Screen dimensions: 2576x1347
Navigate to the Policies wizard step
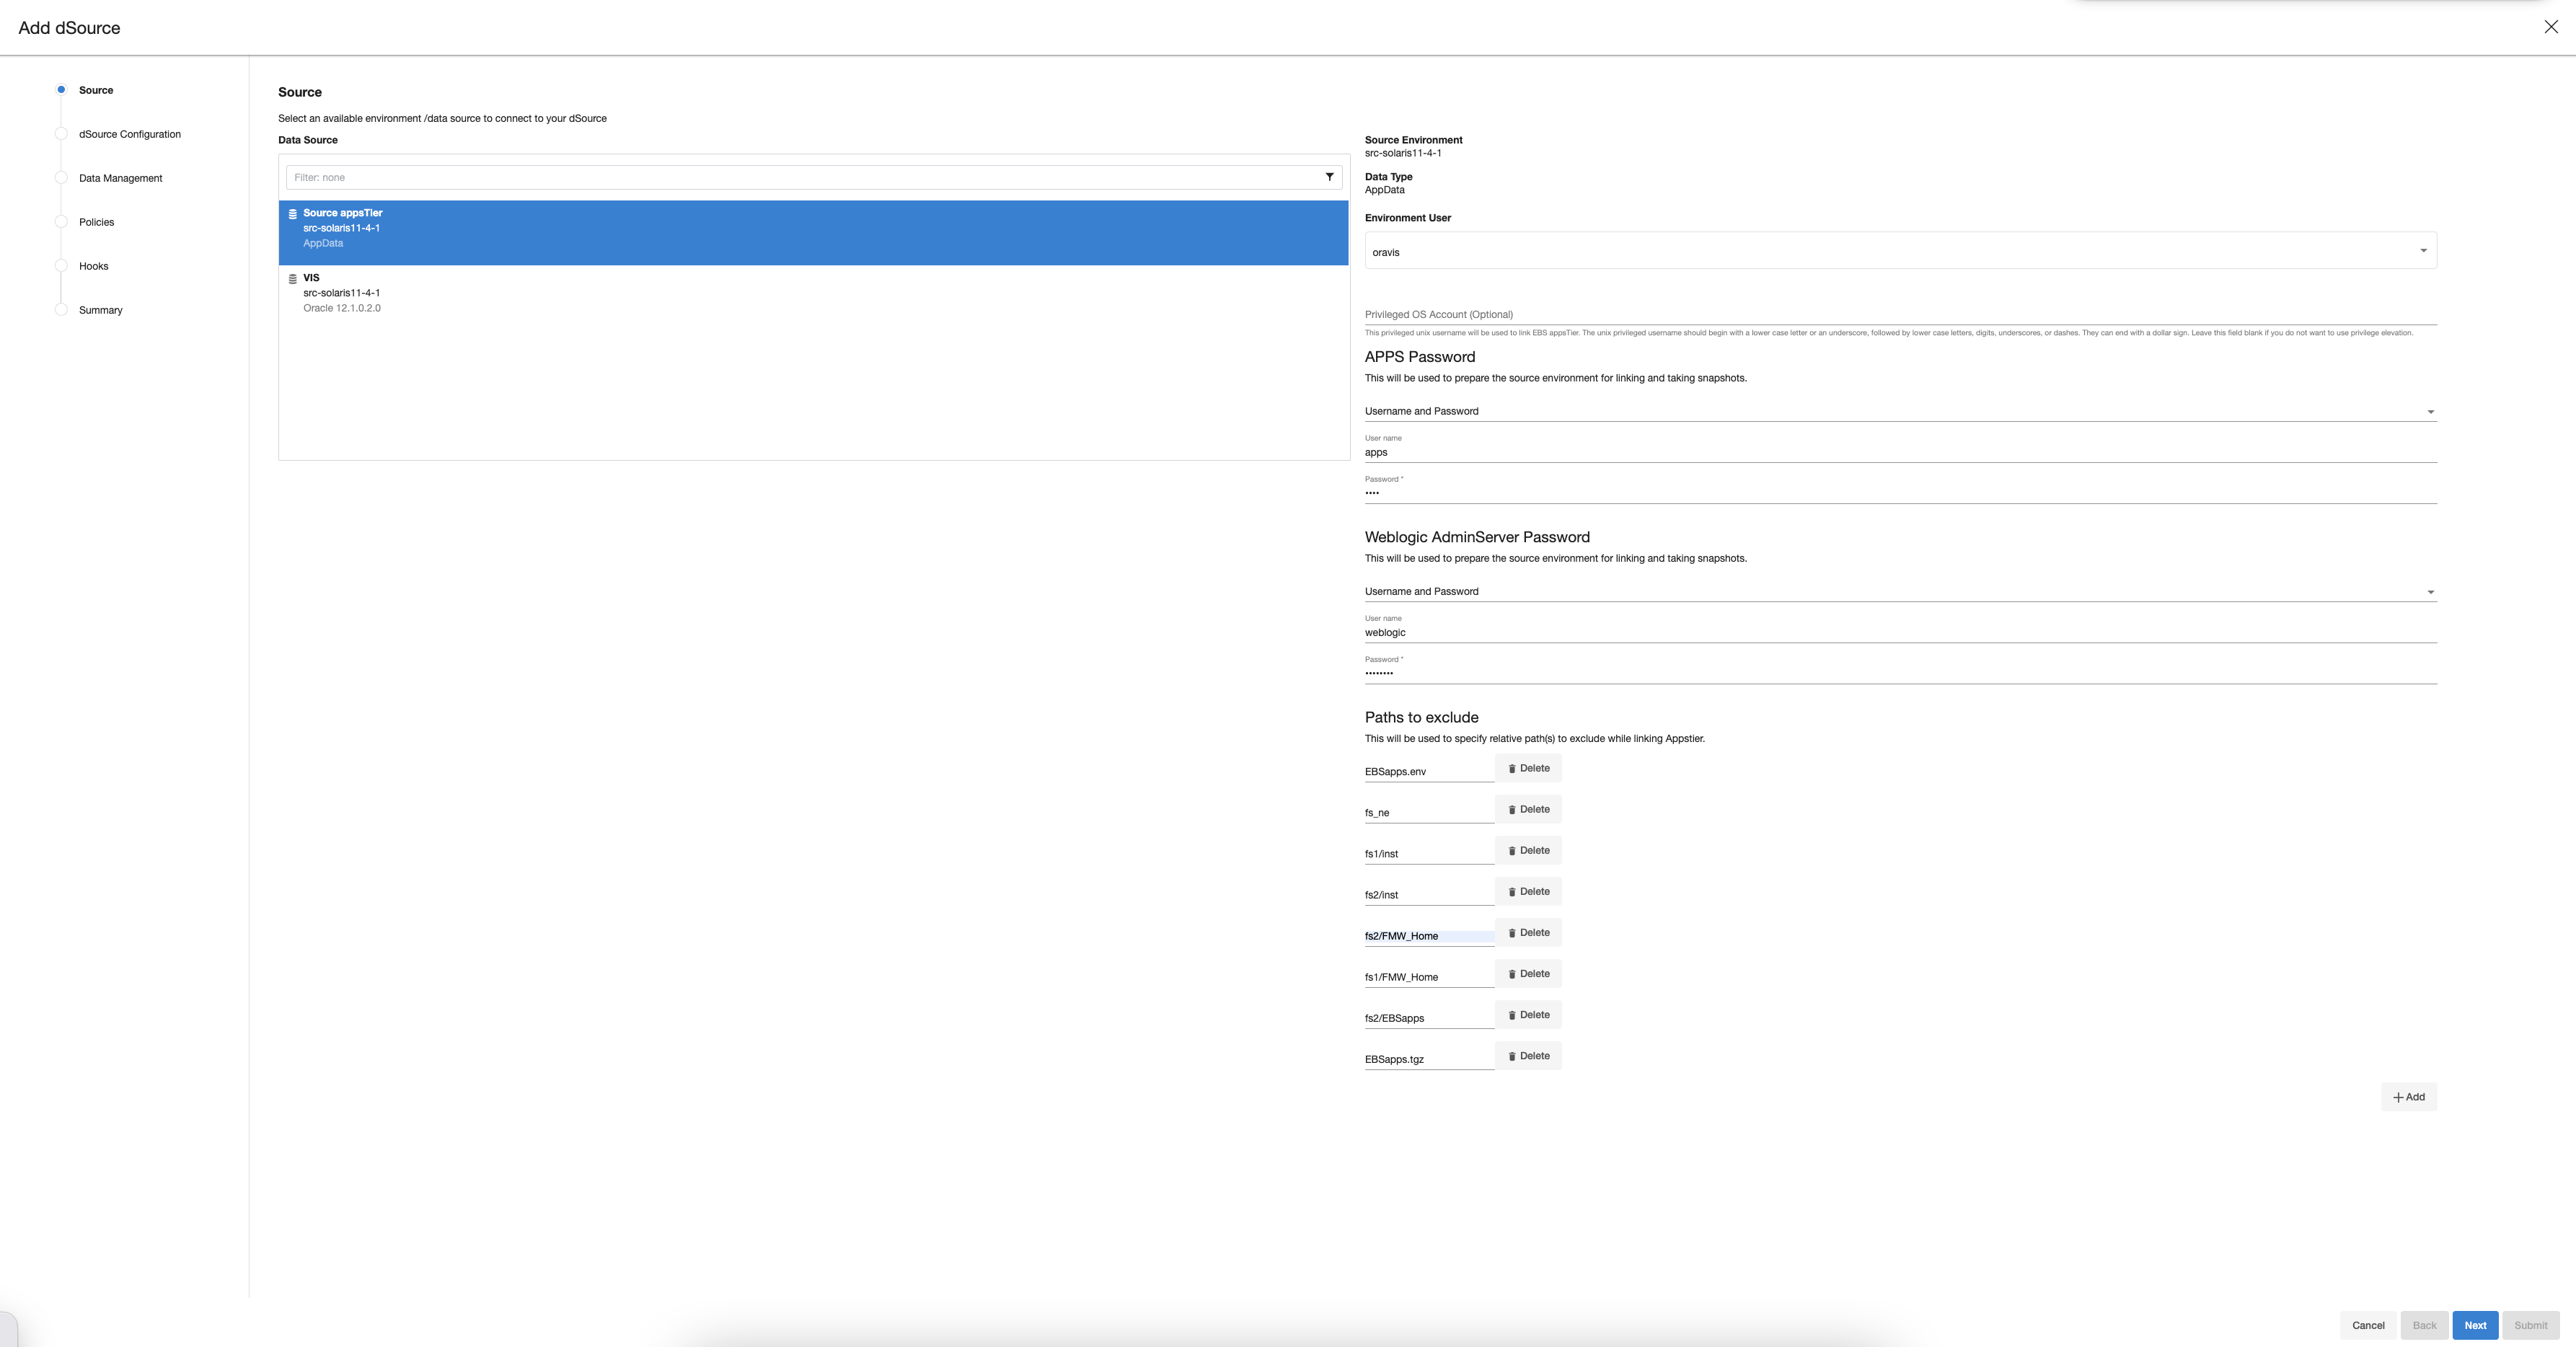pyautogui.click(x=61, y=222)
